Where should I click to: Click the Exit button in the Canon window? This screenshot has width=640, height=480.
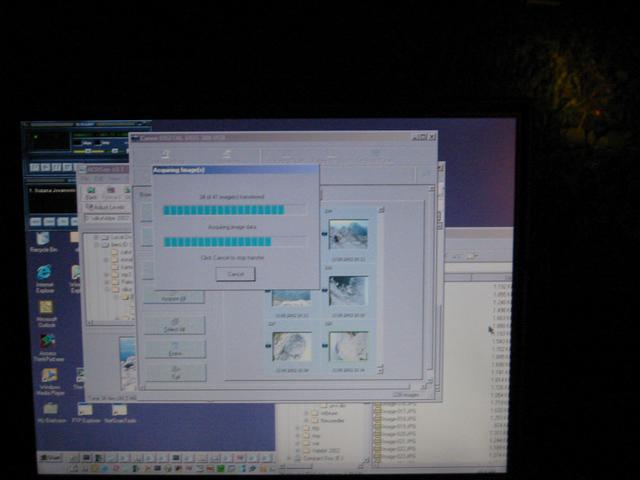click(x=174, y=372)
